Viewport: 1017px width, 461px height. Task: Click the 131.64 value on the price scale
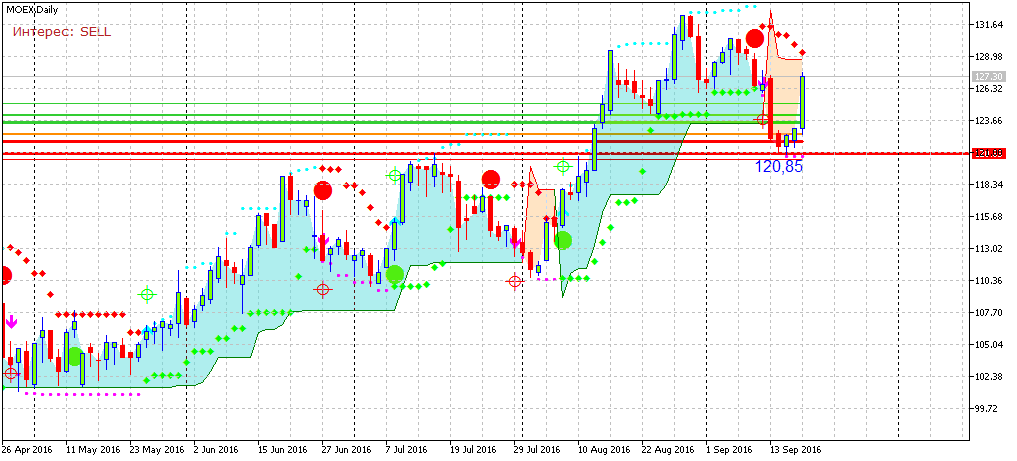(989, 25)
